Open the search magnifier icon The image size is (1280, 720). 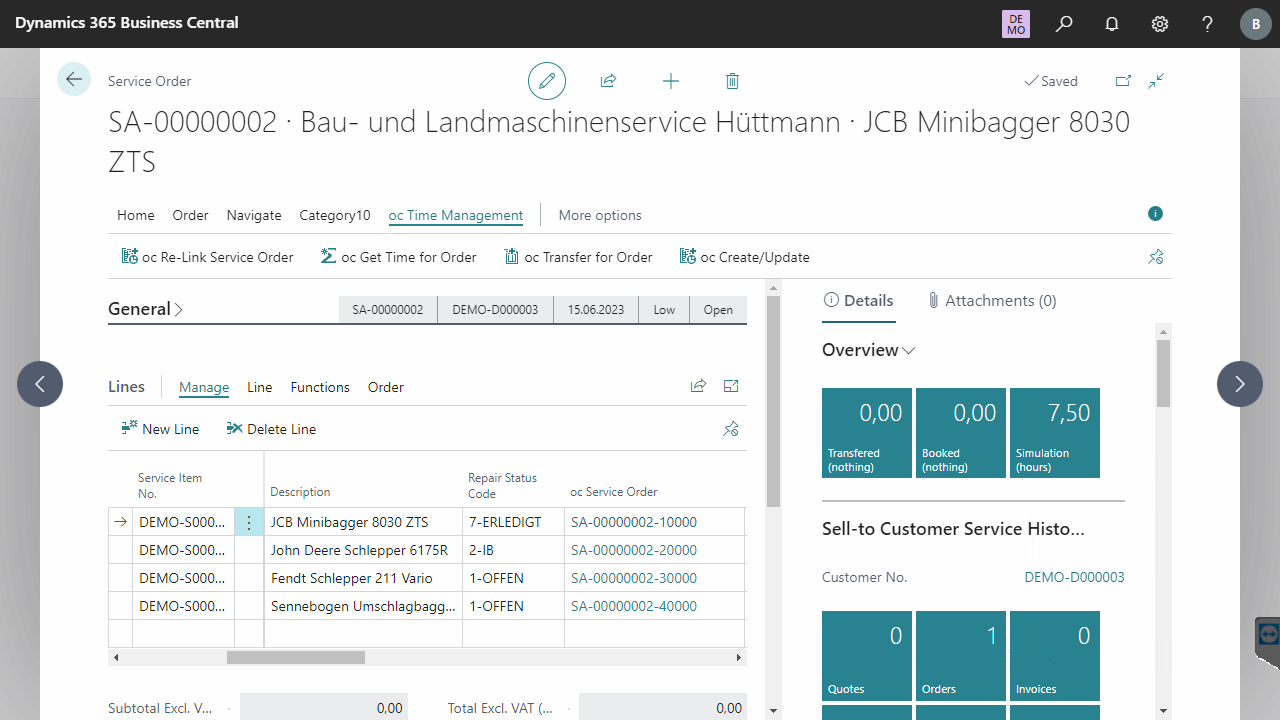point(1064,23)
